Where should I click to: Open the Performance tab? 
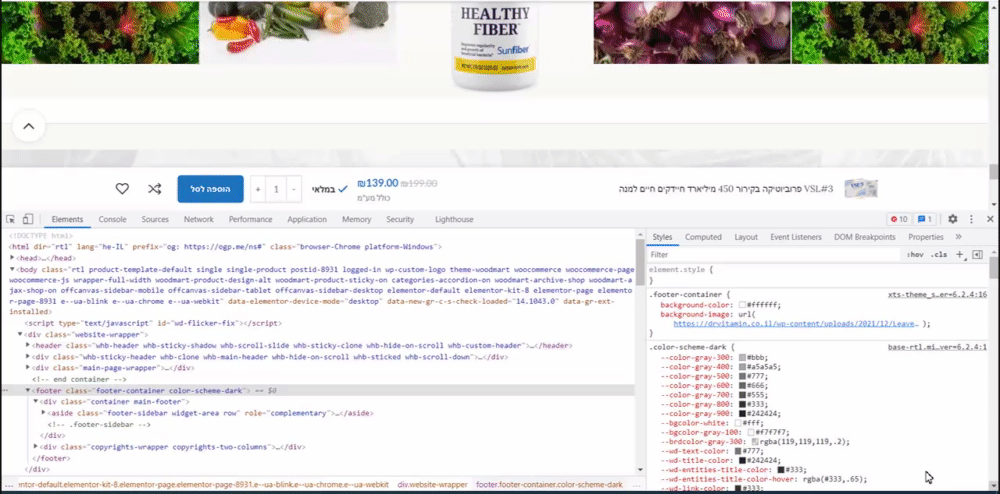[x=251, y=219]
